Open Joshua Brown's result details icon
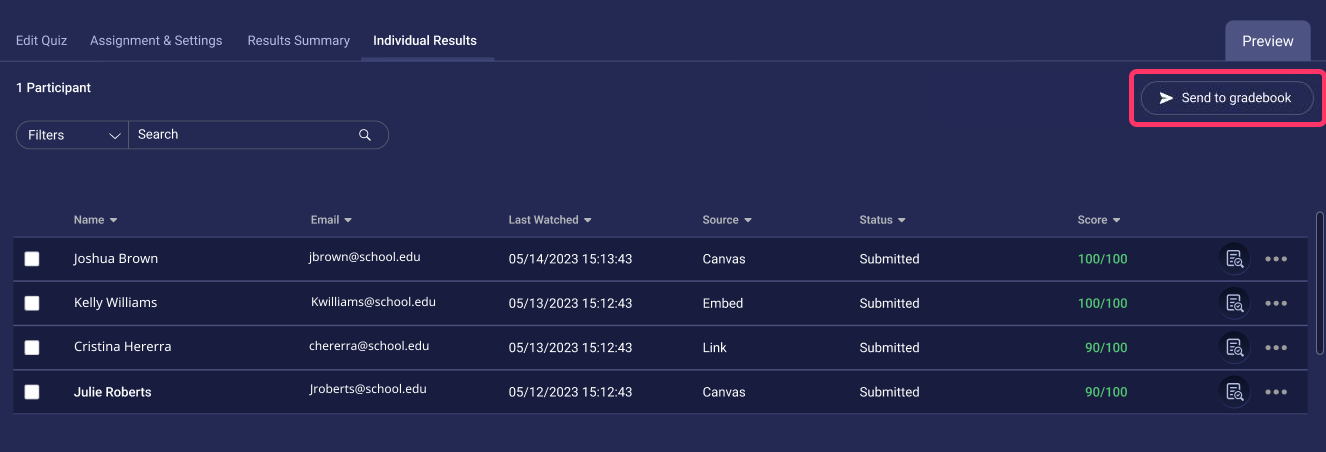Image resolution: width=1326 pixels, height=452 pixels. 1235,259
